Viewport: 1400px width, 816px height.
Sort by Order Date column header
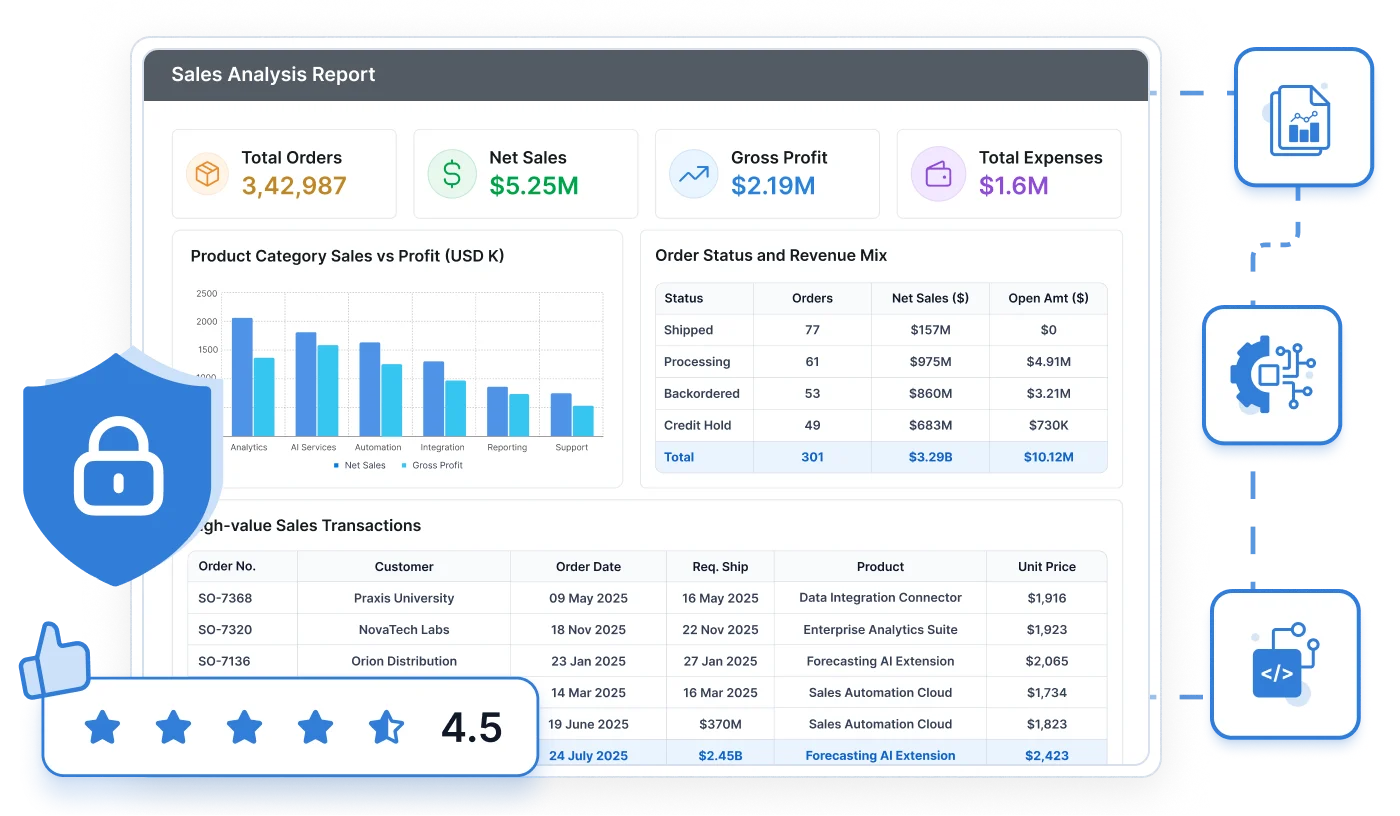click(x=588, y=566)
